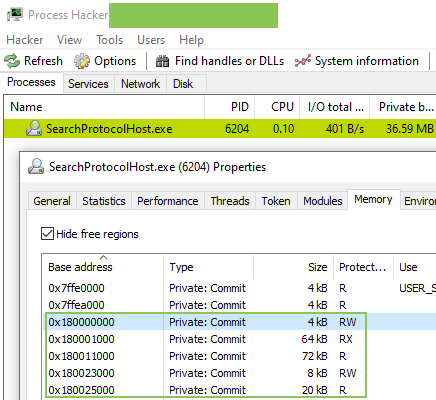Switch to the Network tab
The image size is (436, 400).
140,84
